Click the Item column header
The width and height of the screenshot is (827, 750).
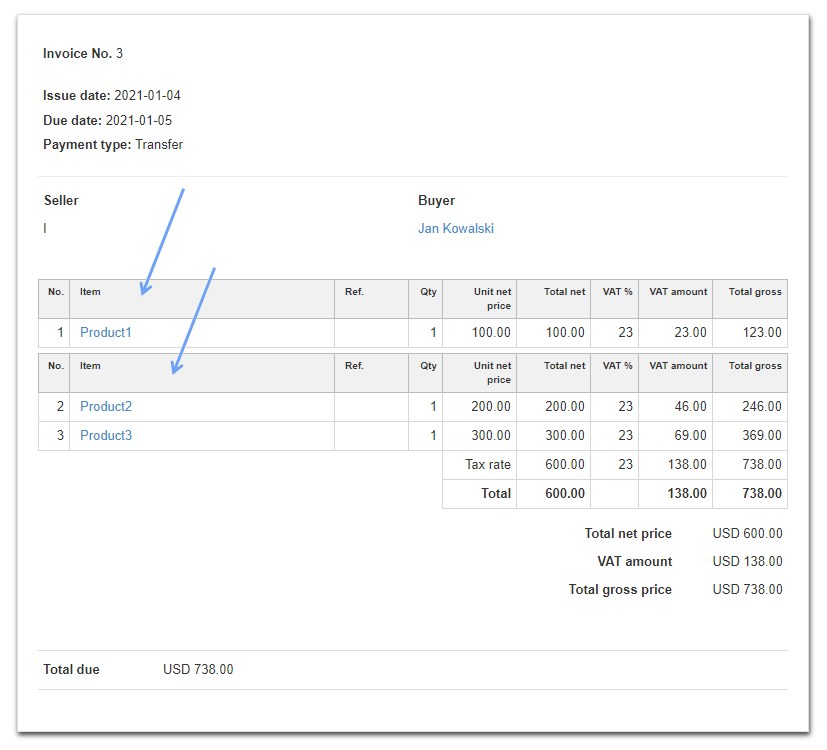coord(90,291)
